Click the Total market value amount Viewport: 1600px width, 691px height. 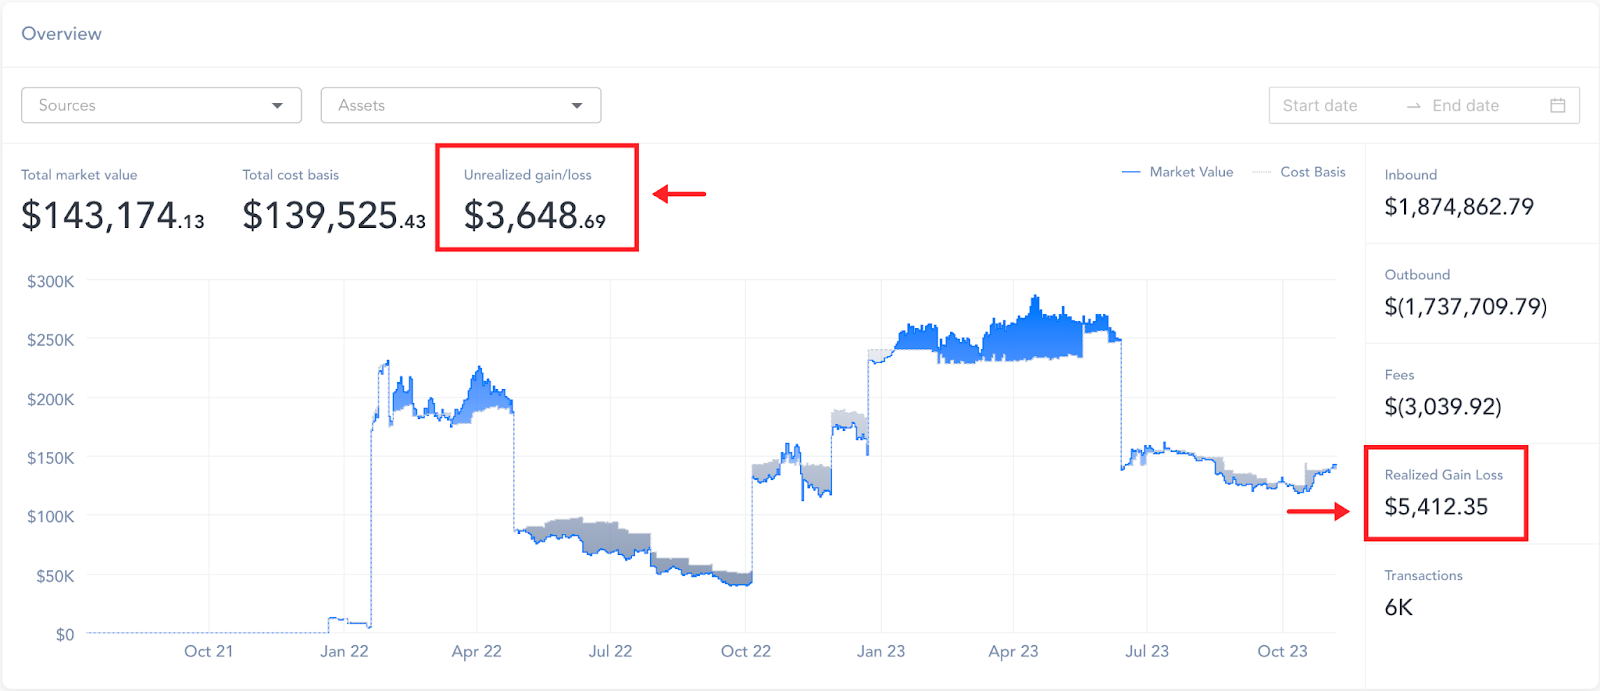pos(113,215)
